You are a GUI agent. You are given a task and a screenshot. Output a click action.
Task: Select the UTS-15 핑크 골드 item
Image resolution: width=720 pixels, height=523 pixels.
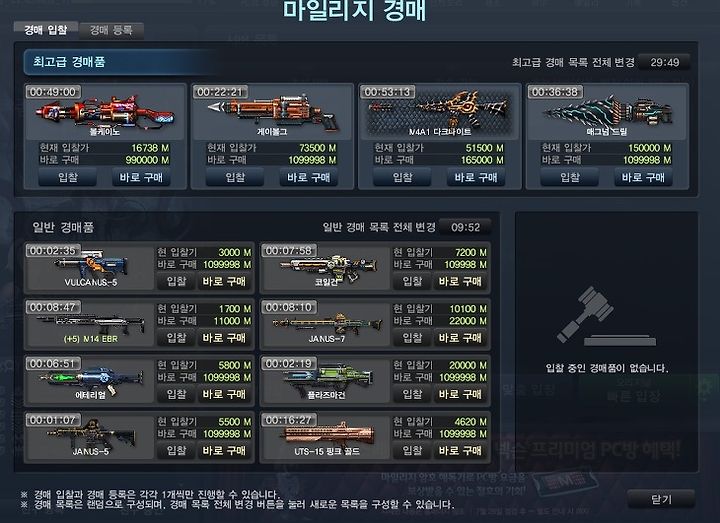pos(326,437)
